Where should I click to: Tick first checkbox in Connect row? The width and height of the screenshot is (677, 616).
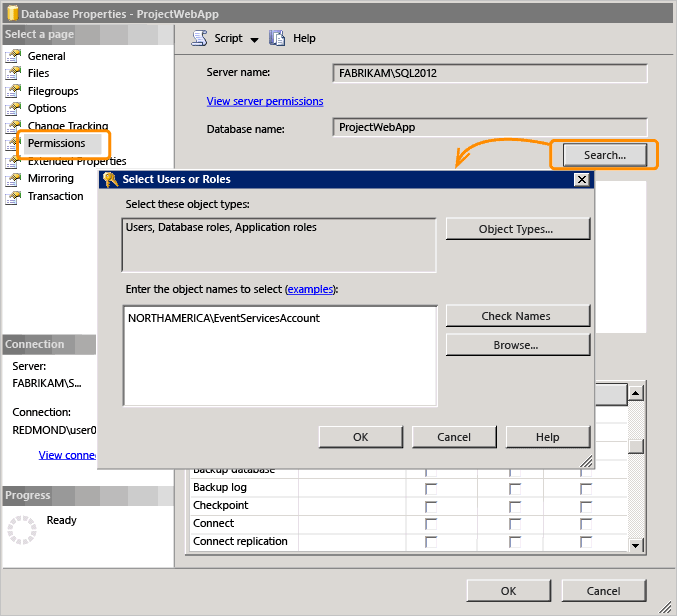pos(430,524)
